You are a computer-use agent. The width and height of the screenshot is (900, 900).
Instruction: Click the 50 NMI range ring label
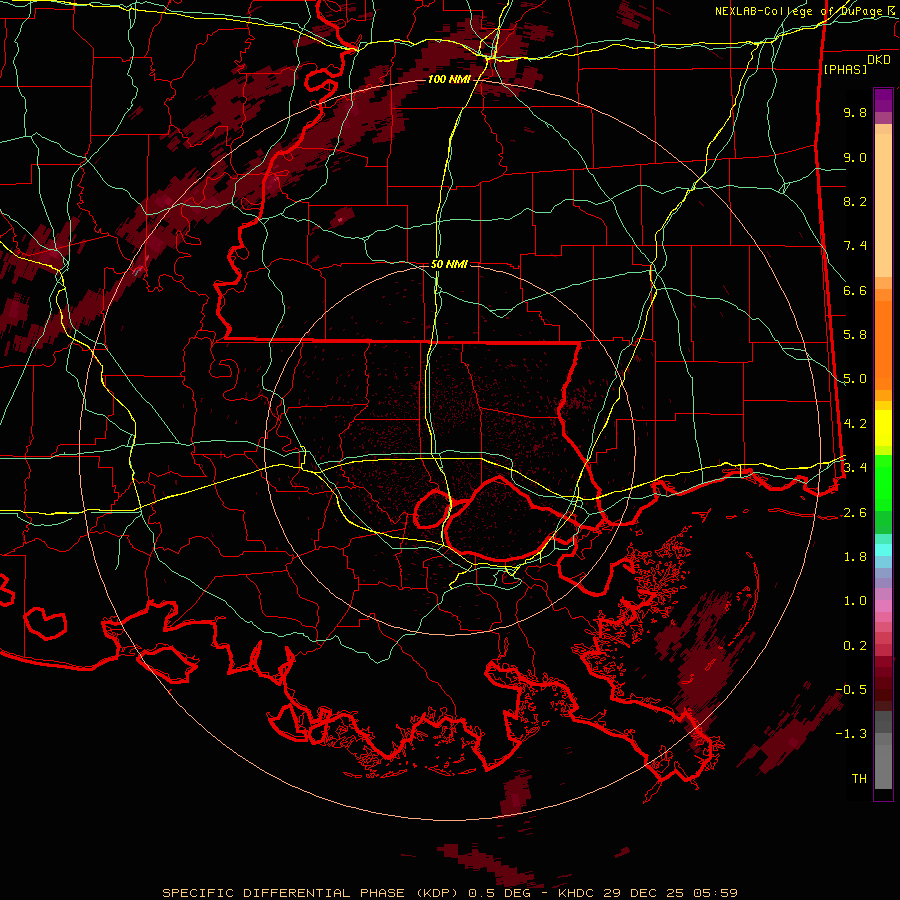coord(449,264)
